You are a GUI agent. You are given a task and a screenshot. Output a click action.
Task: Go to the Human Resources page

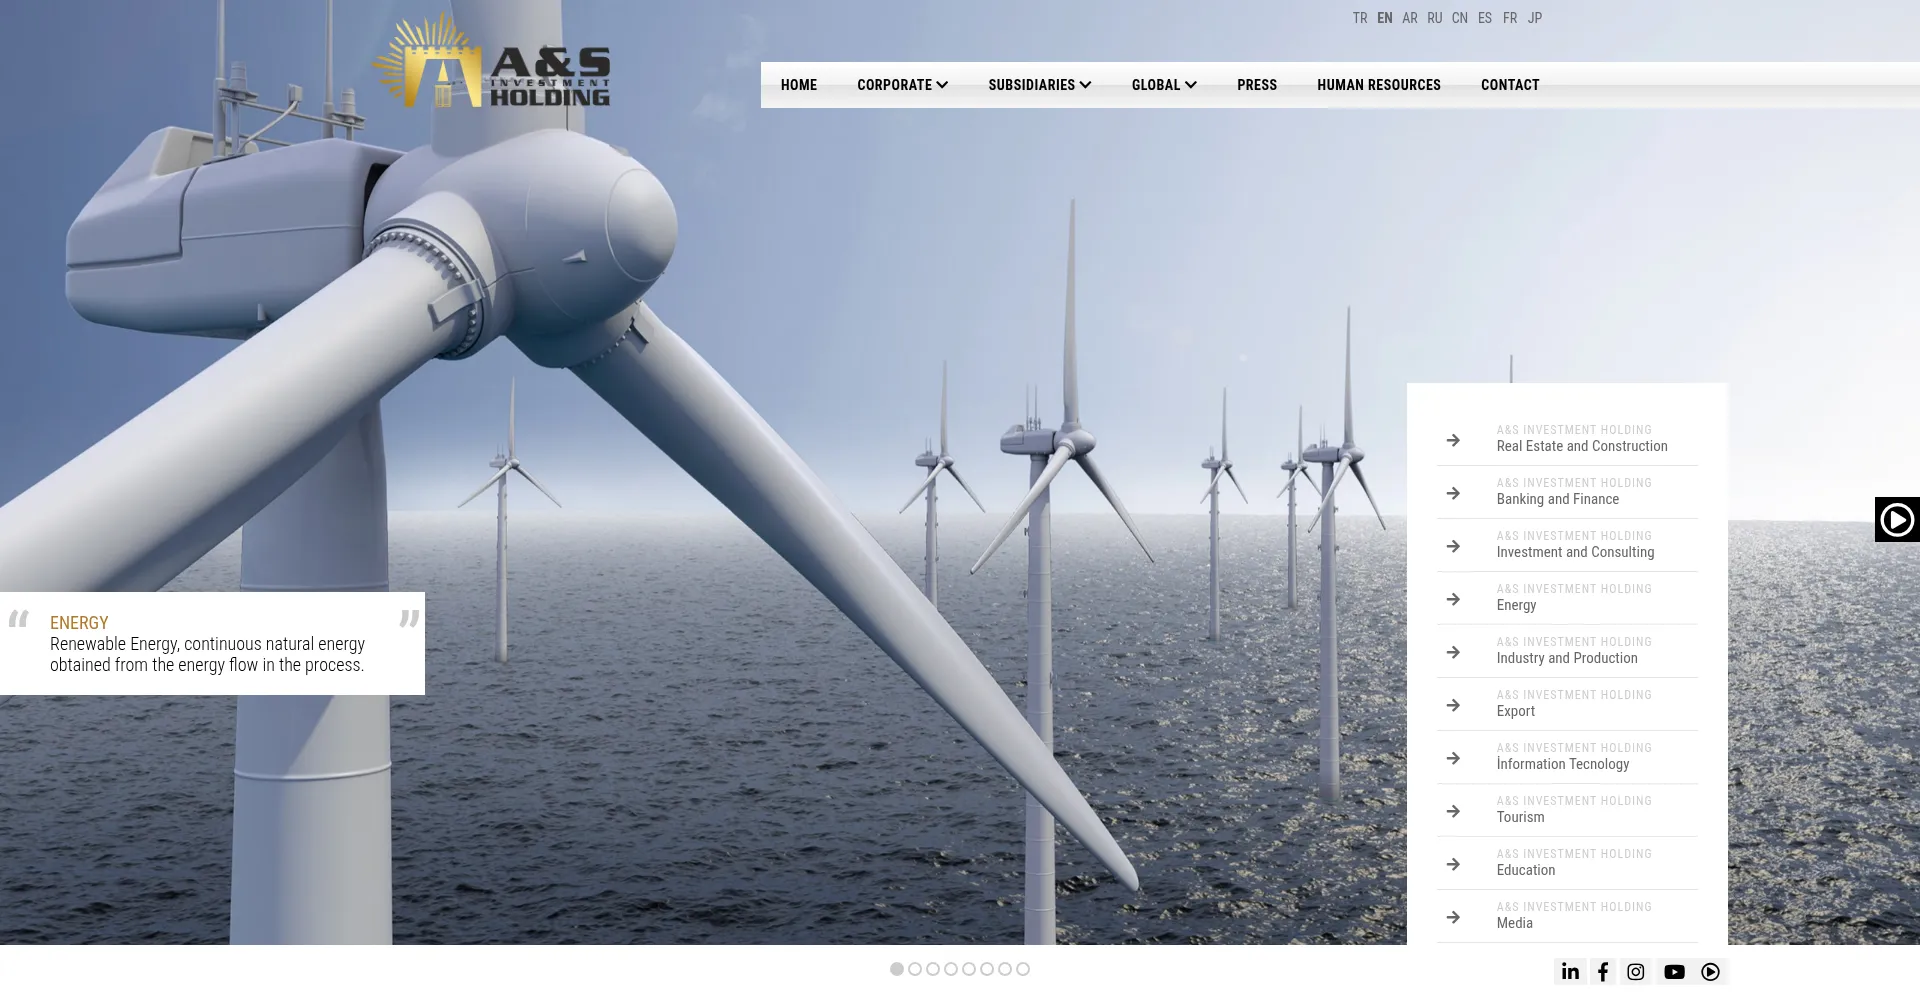[x=1378, y=85]
